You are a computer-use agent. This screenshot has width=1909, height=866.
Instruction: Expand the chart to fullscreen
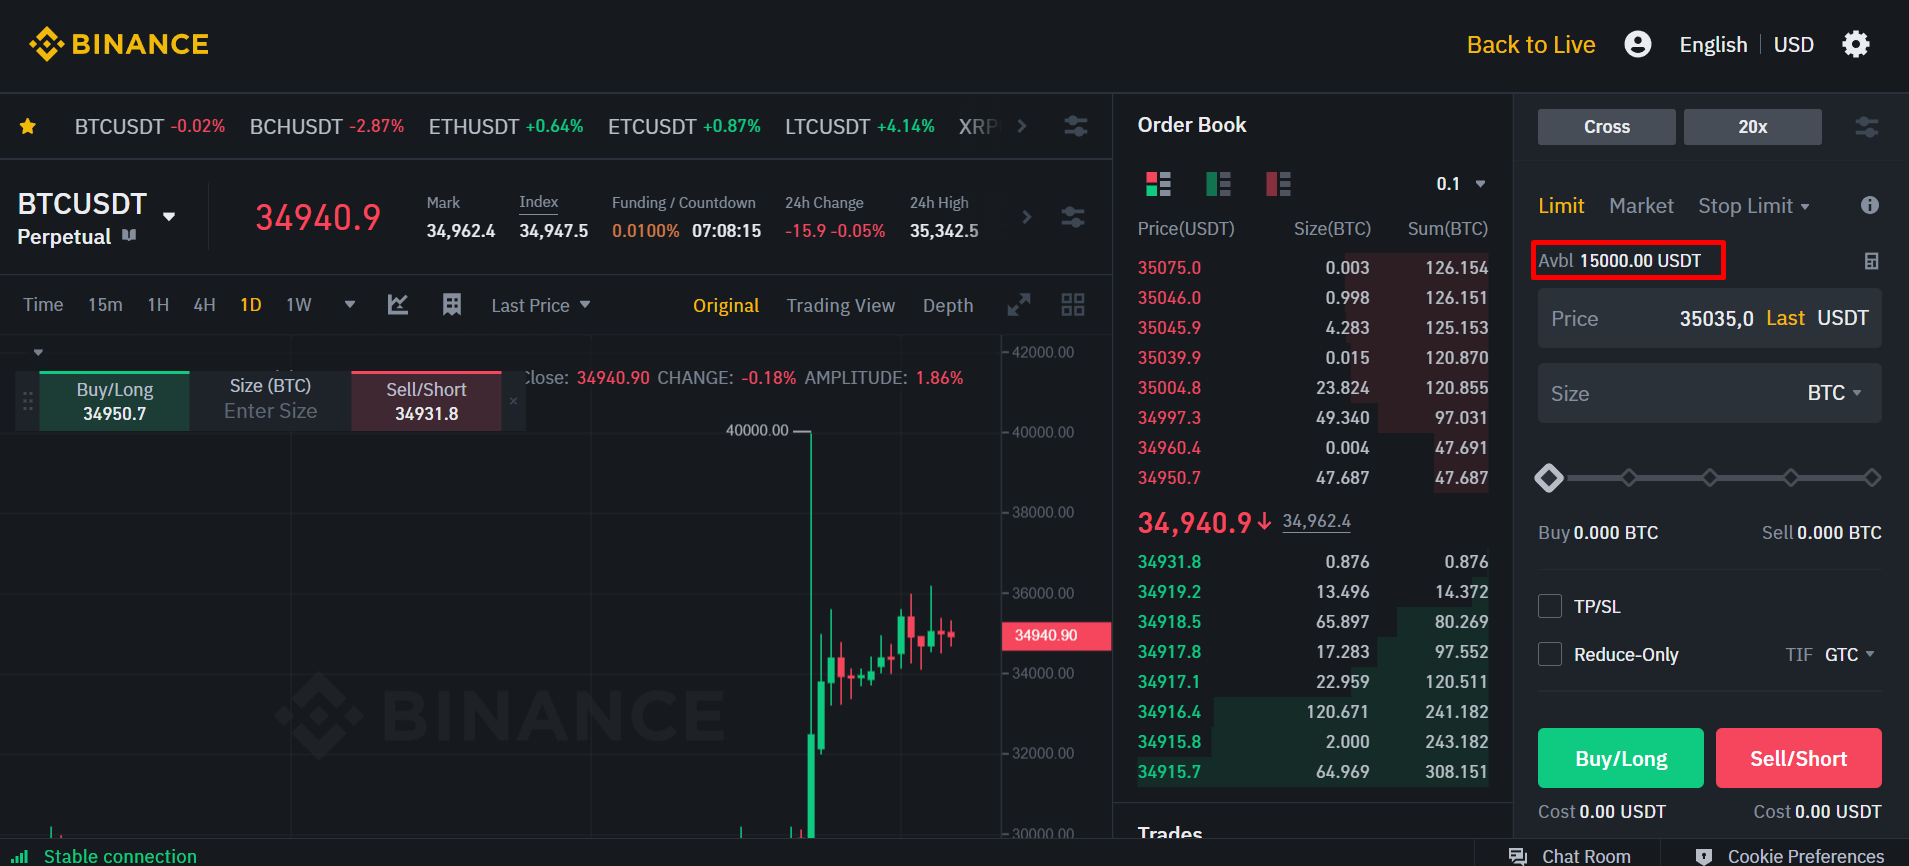pyautogui.click(x=1018, y=305)
